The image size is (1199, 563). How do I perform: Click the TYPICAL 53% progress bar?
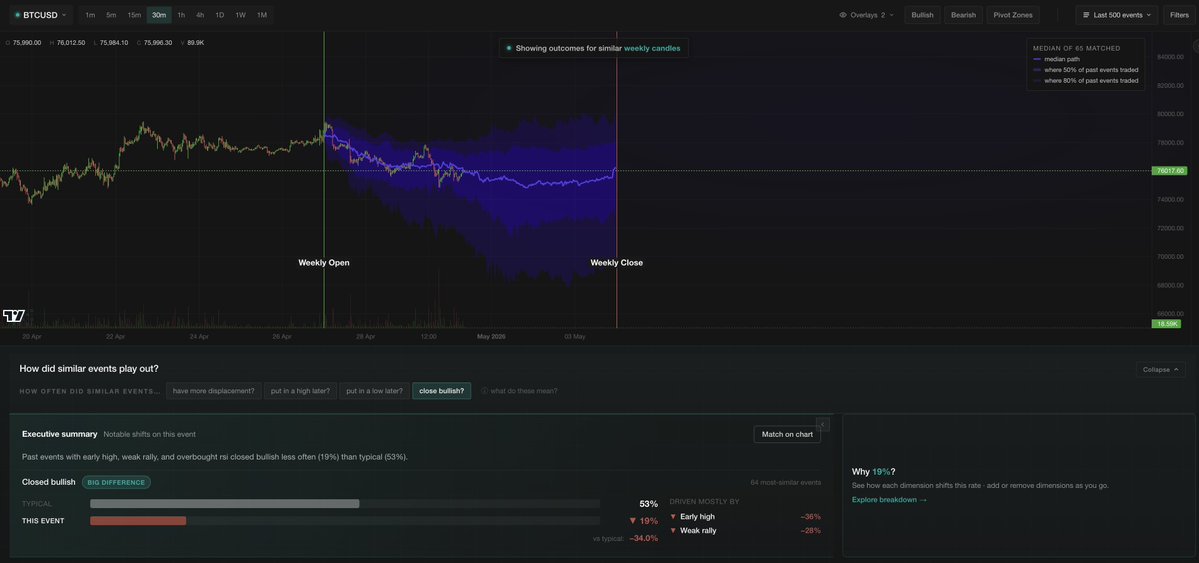(345, 504)
